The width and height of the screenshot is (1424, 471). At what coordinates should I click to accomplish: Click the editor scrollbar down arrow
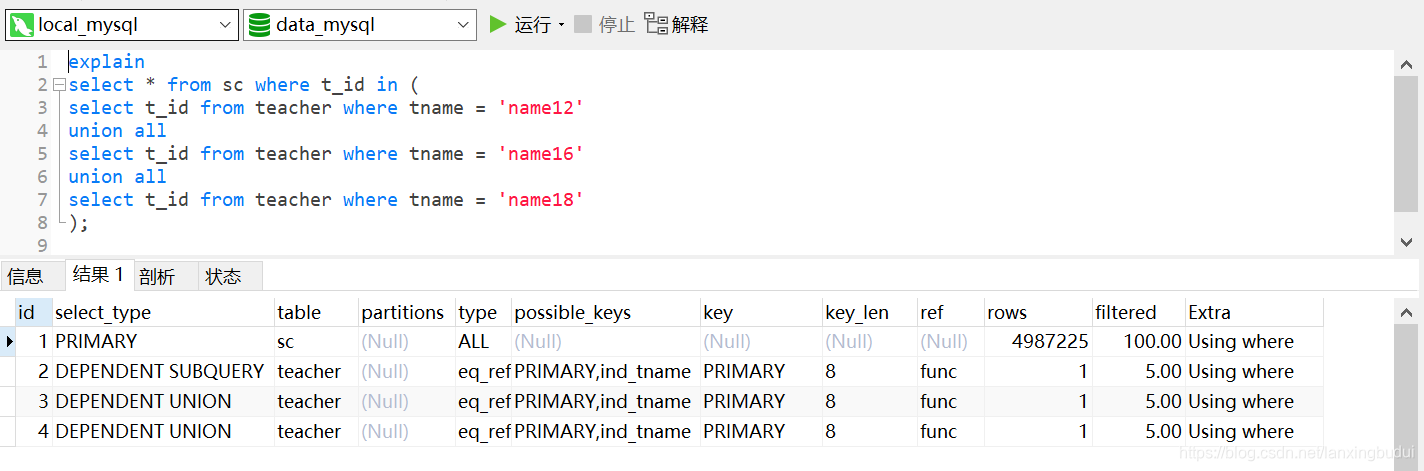pos(1405,241)
